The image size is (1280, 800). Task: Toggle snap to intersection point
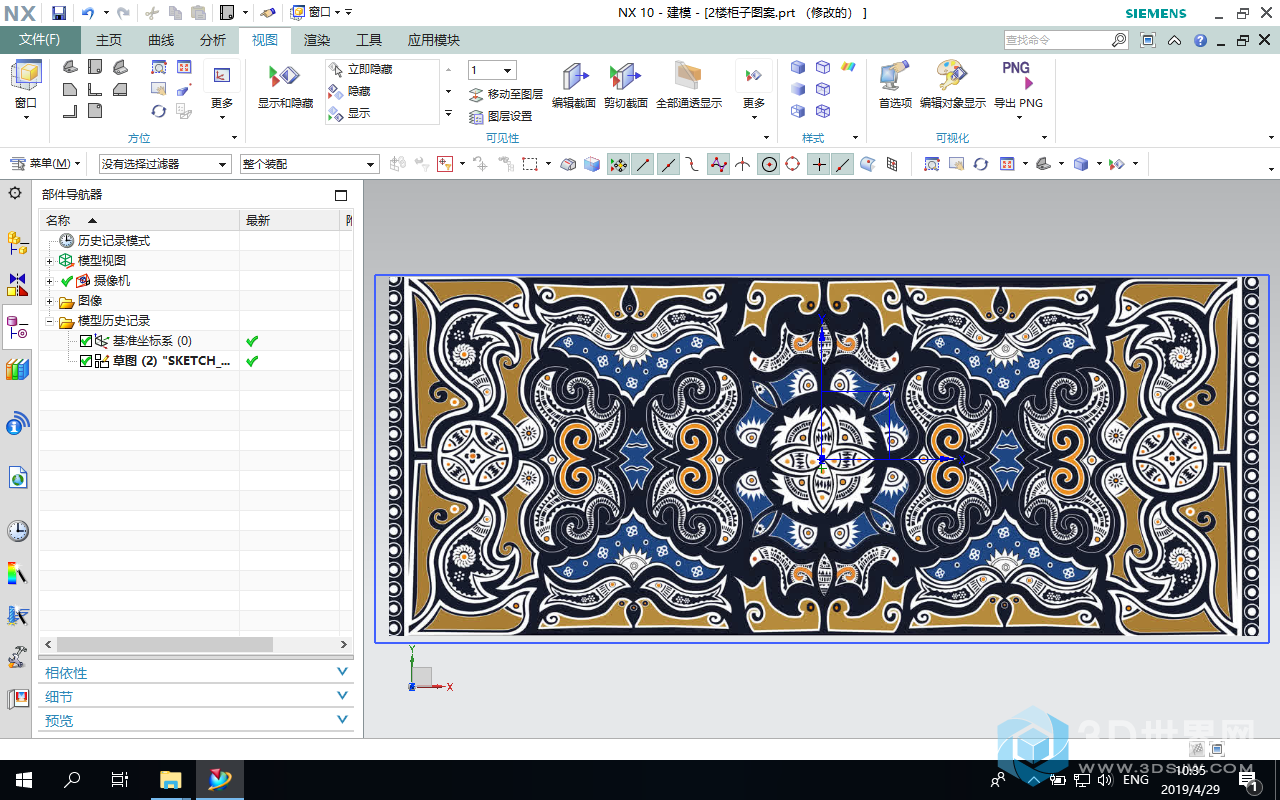744,164
